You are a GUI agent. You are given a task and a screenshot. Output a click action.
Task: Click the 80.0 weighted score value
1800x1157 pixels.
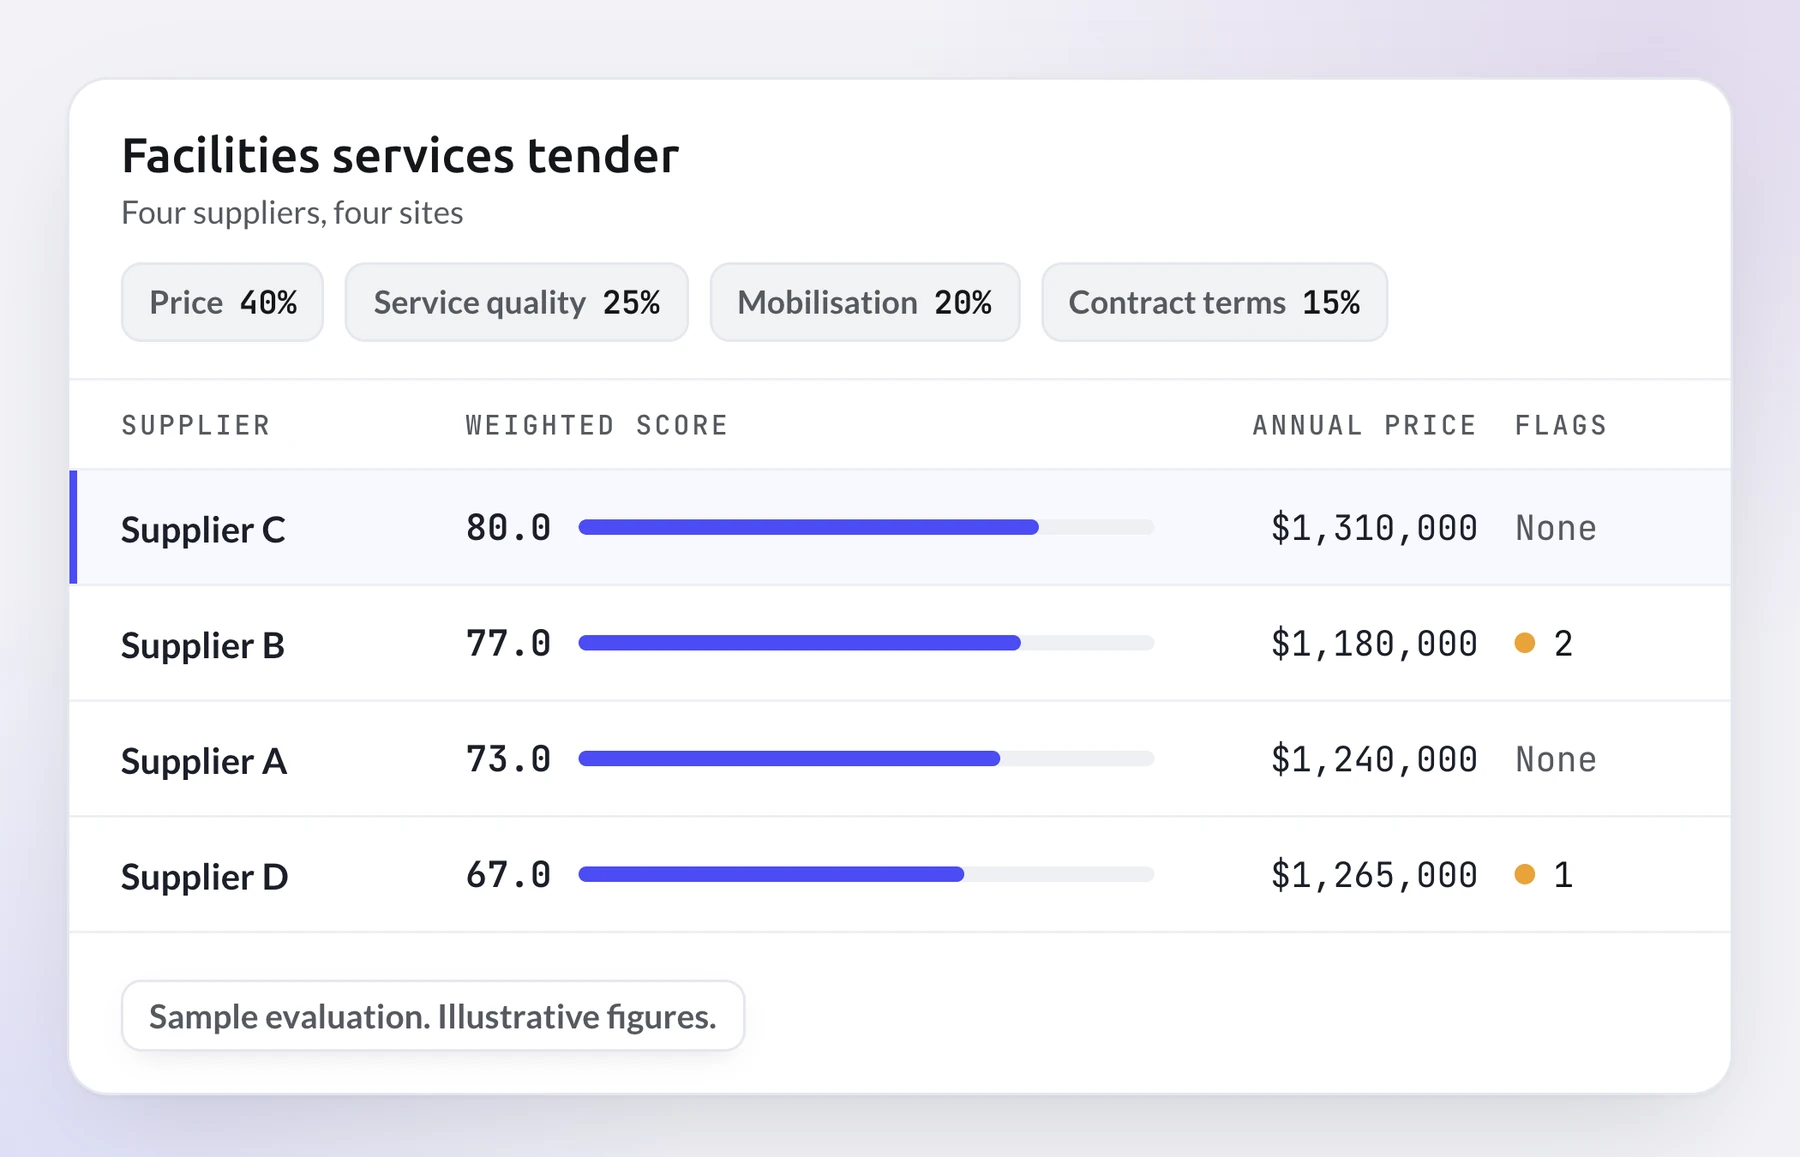coord(508,527)
